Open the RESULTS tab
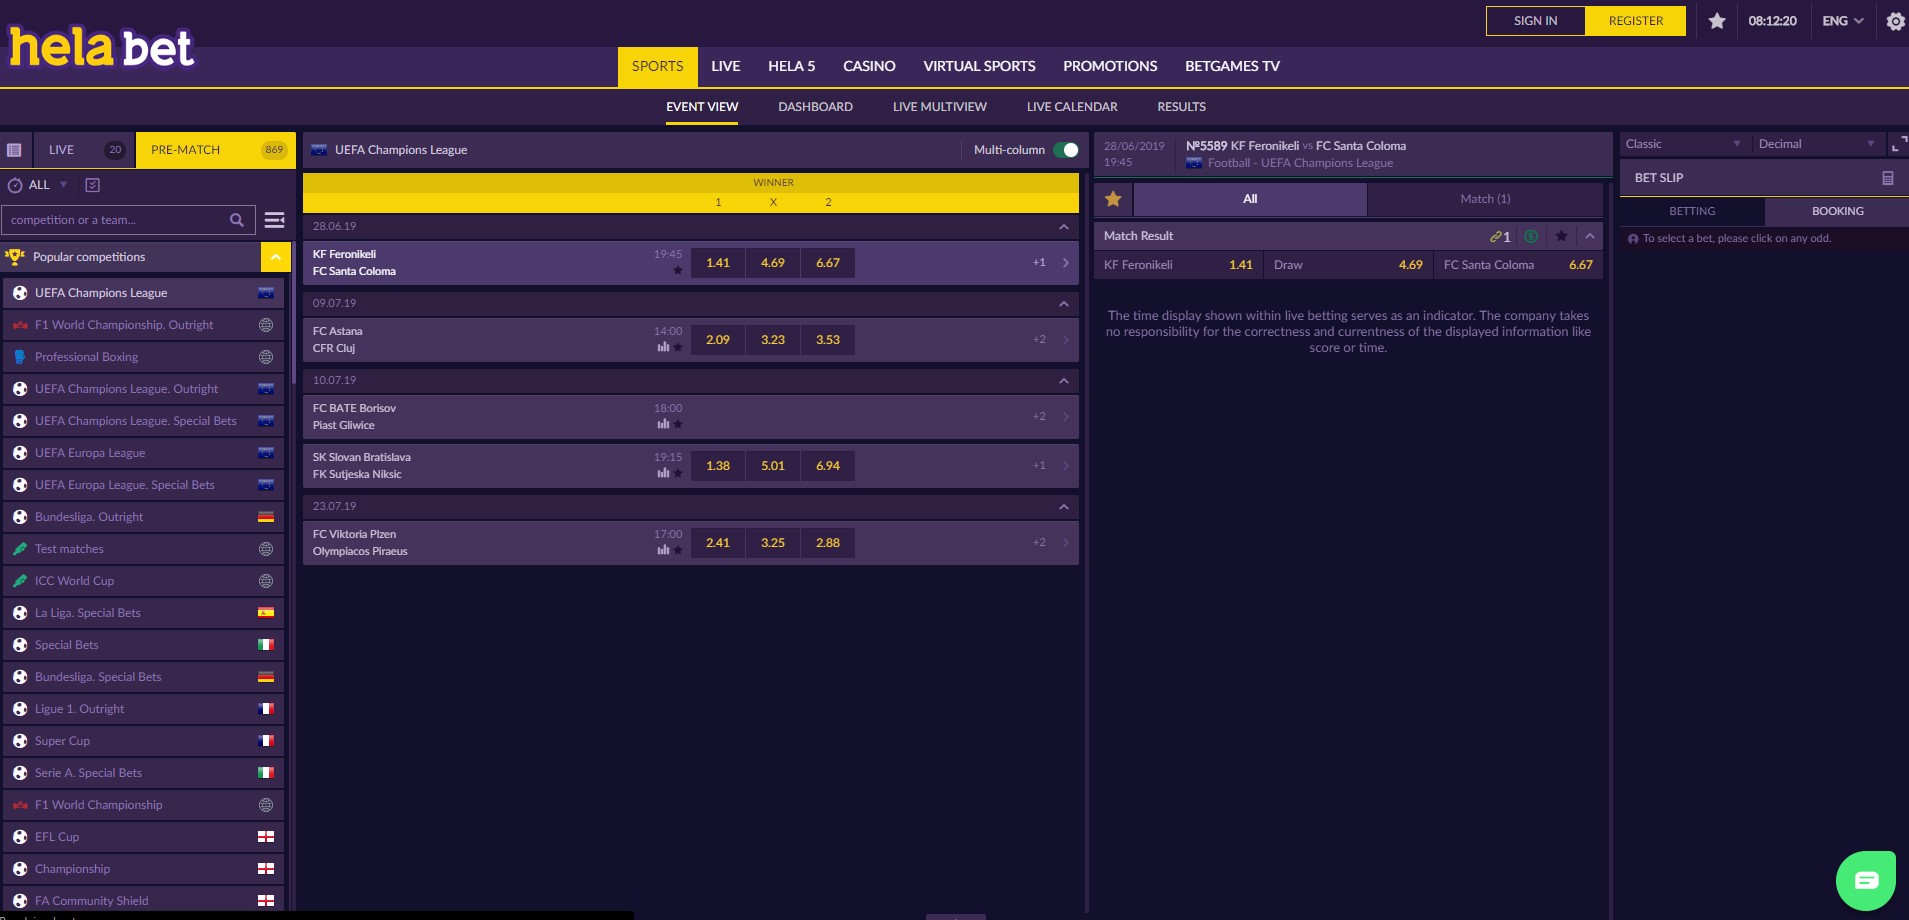The width and height of the screenshot is (1909, 920). click(x=1181, y=107)
